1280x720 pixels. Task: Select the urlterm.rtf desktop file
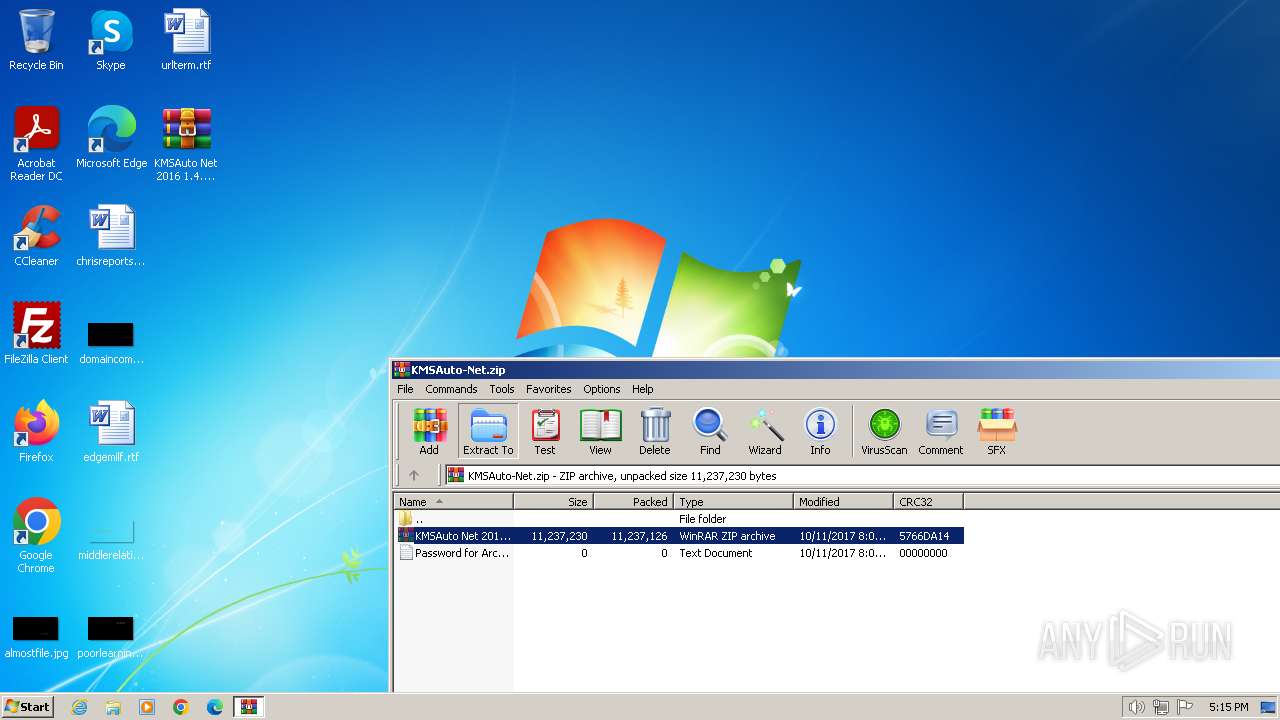[186, 40]
